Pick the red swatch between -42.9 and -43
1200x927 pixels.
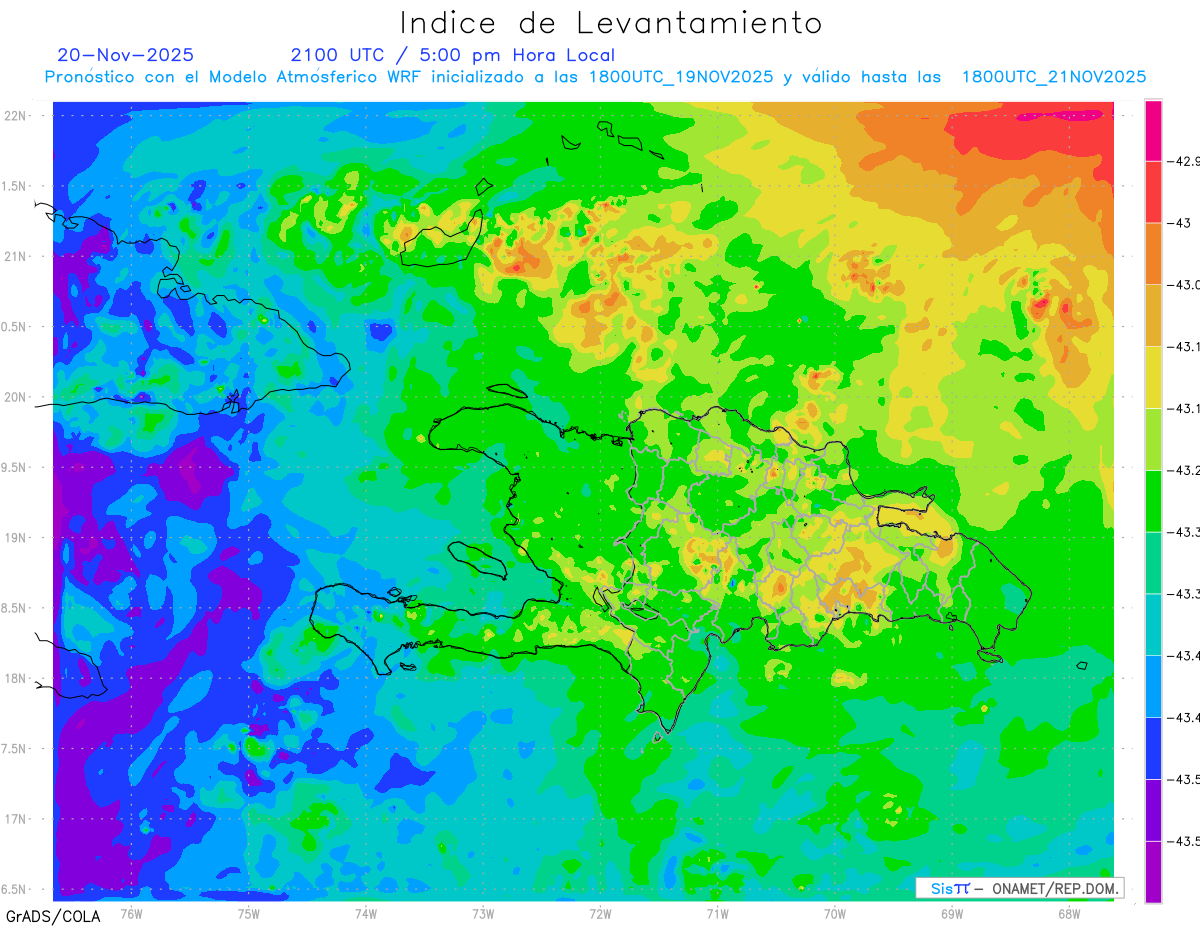(x=1153, y=191)
